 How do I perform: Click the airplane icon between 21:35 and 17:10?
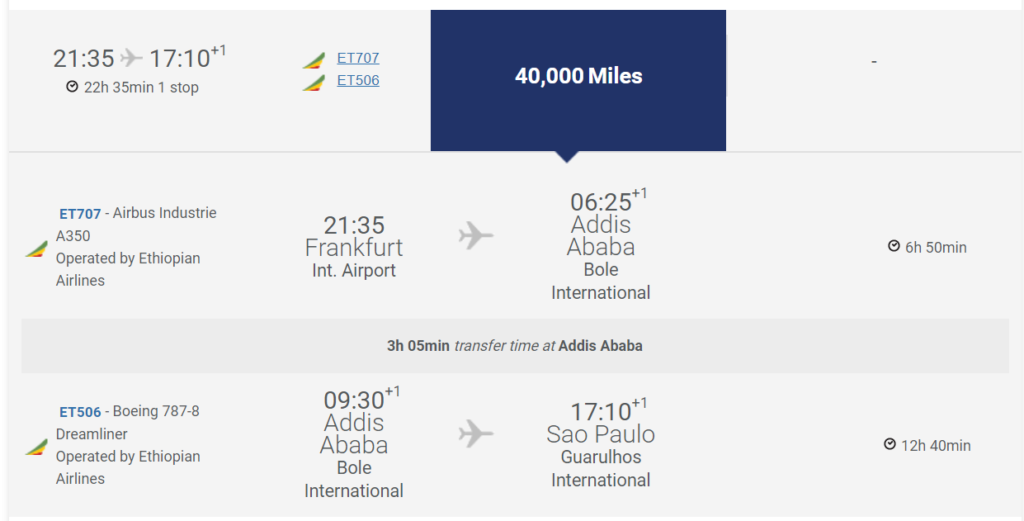(x=131, y=58)
